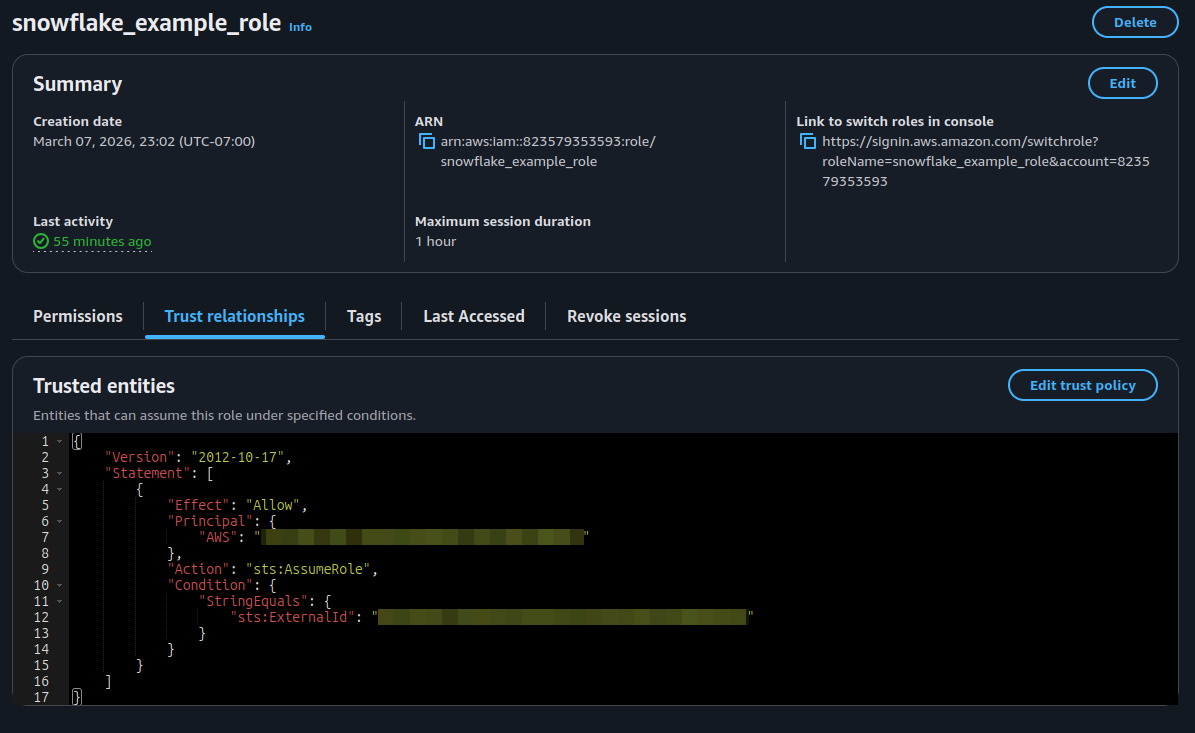Click the Delete role button

pos(1135,22)
